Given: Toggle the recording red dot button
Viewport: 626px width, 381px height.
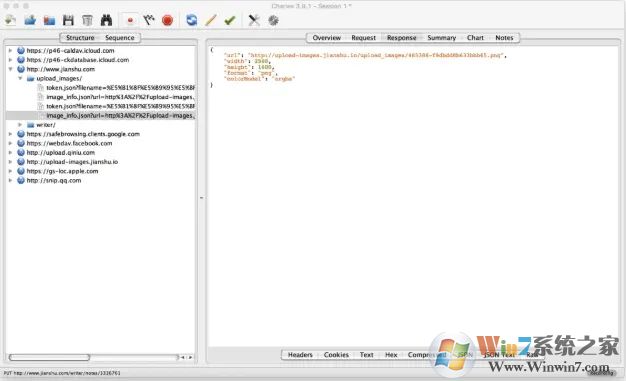Looking at the screenshot, I should click(x=130, y=20).
